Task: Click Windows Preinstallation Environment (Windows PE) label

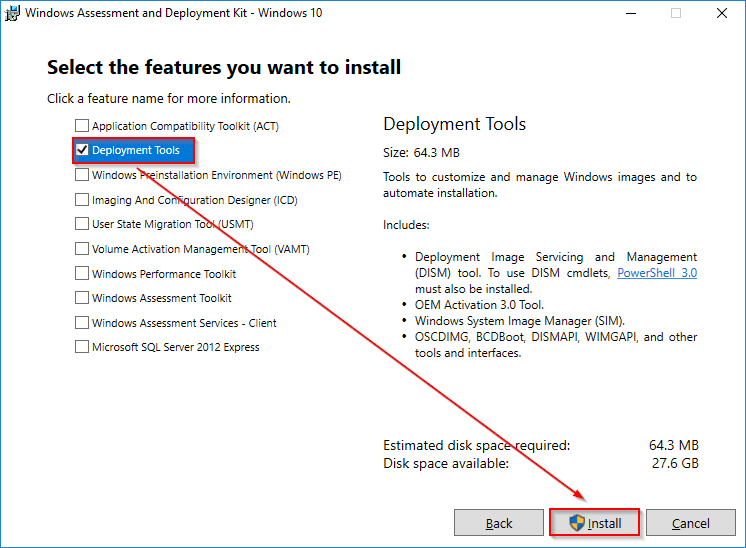Action: 216,175
